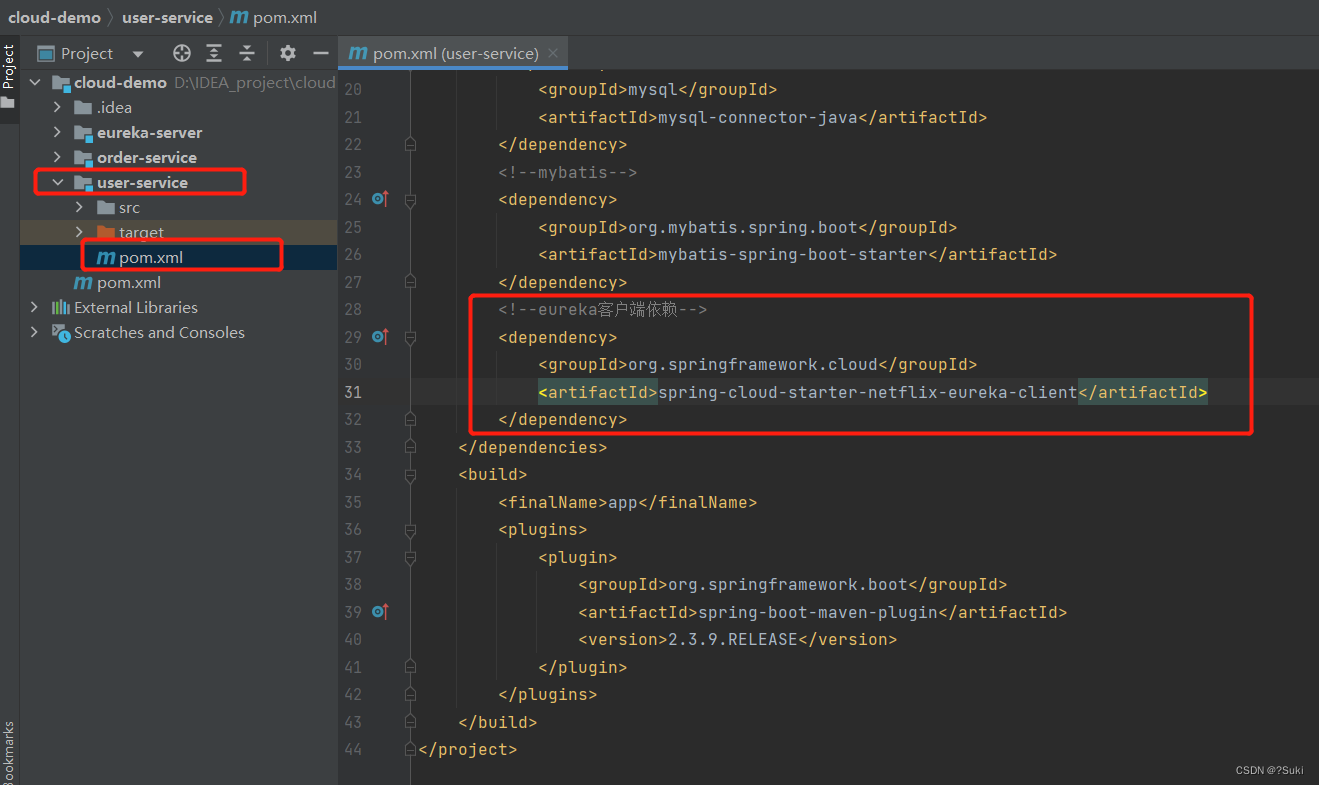Click the target folder icon
This screenshot has width=1319, height=785.
point(105,232)
